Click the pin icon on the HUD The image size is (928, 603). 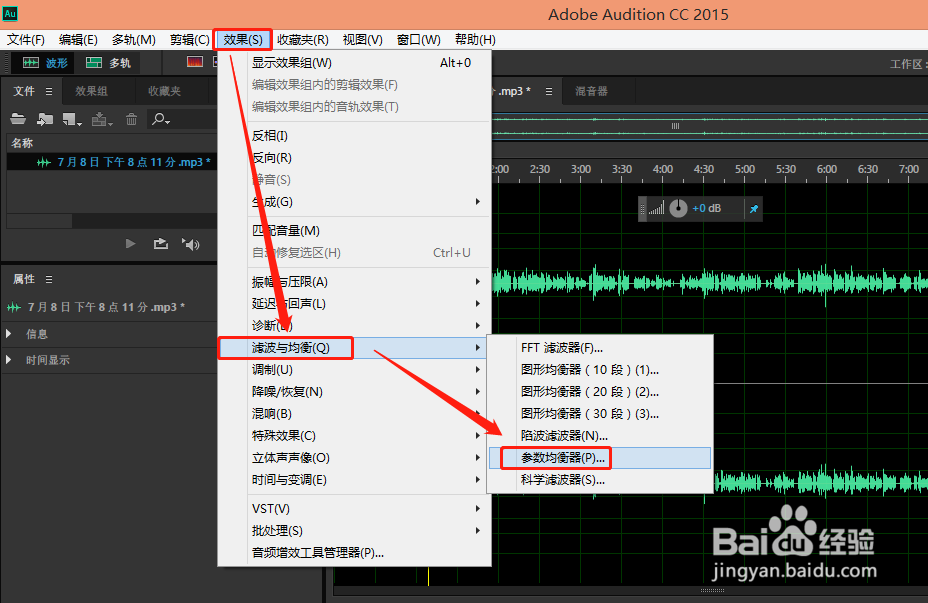pos(754,208)
